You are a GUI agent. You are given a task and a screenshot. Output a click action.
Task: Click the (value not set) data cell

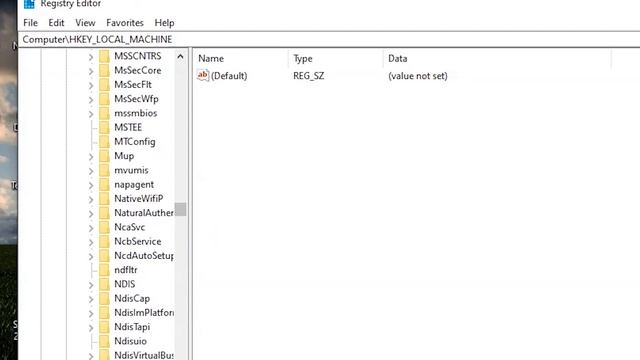click(x=418, y=76)
